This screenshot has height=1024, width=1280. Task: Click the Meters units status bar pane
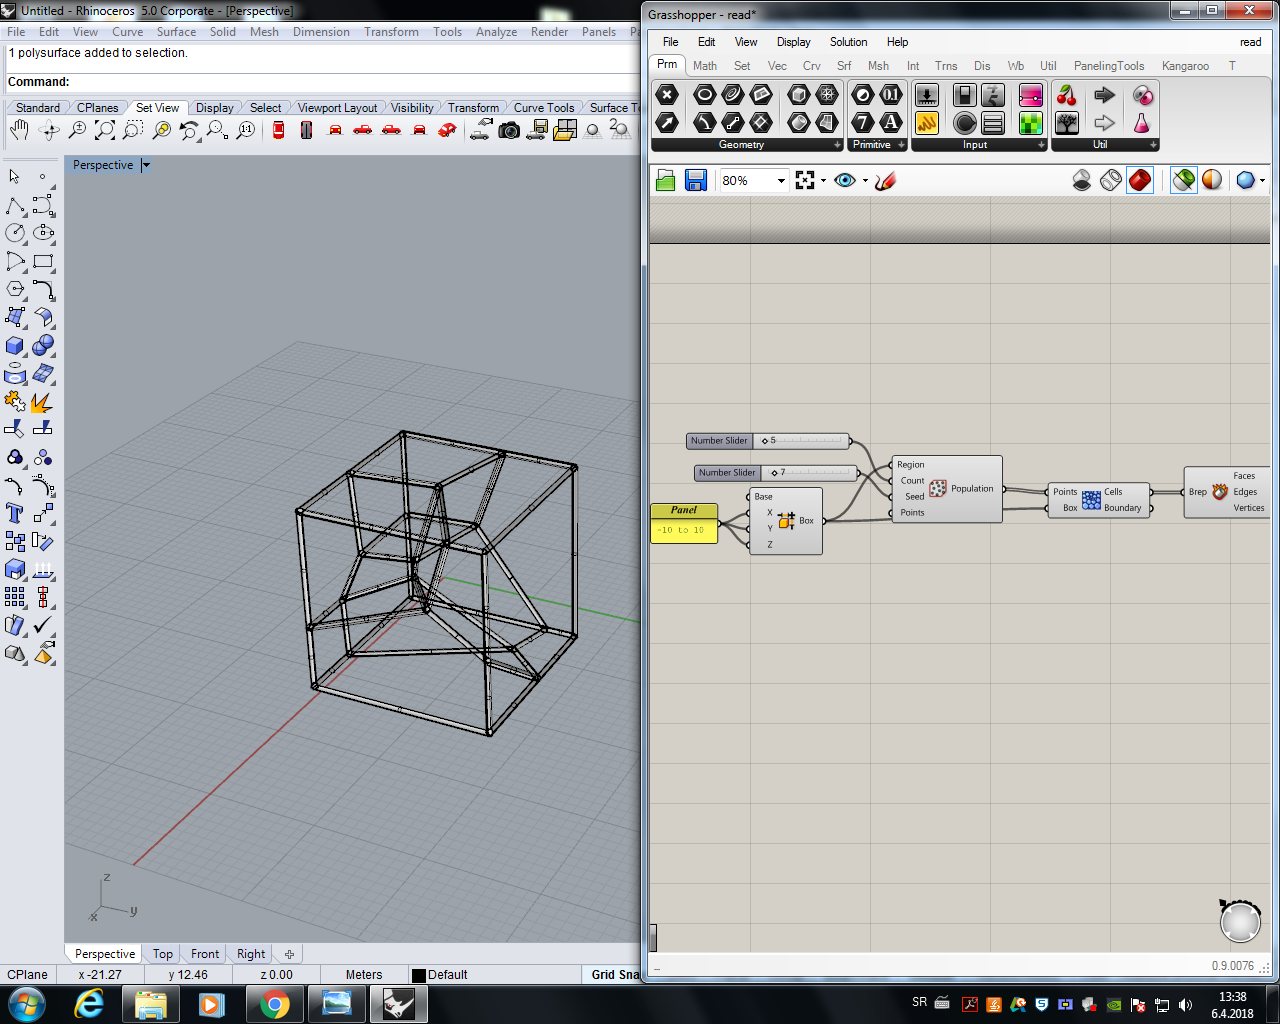[364, 975]
